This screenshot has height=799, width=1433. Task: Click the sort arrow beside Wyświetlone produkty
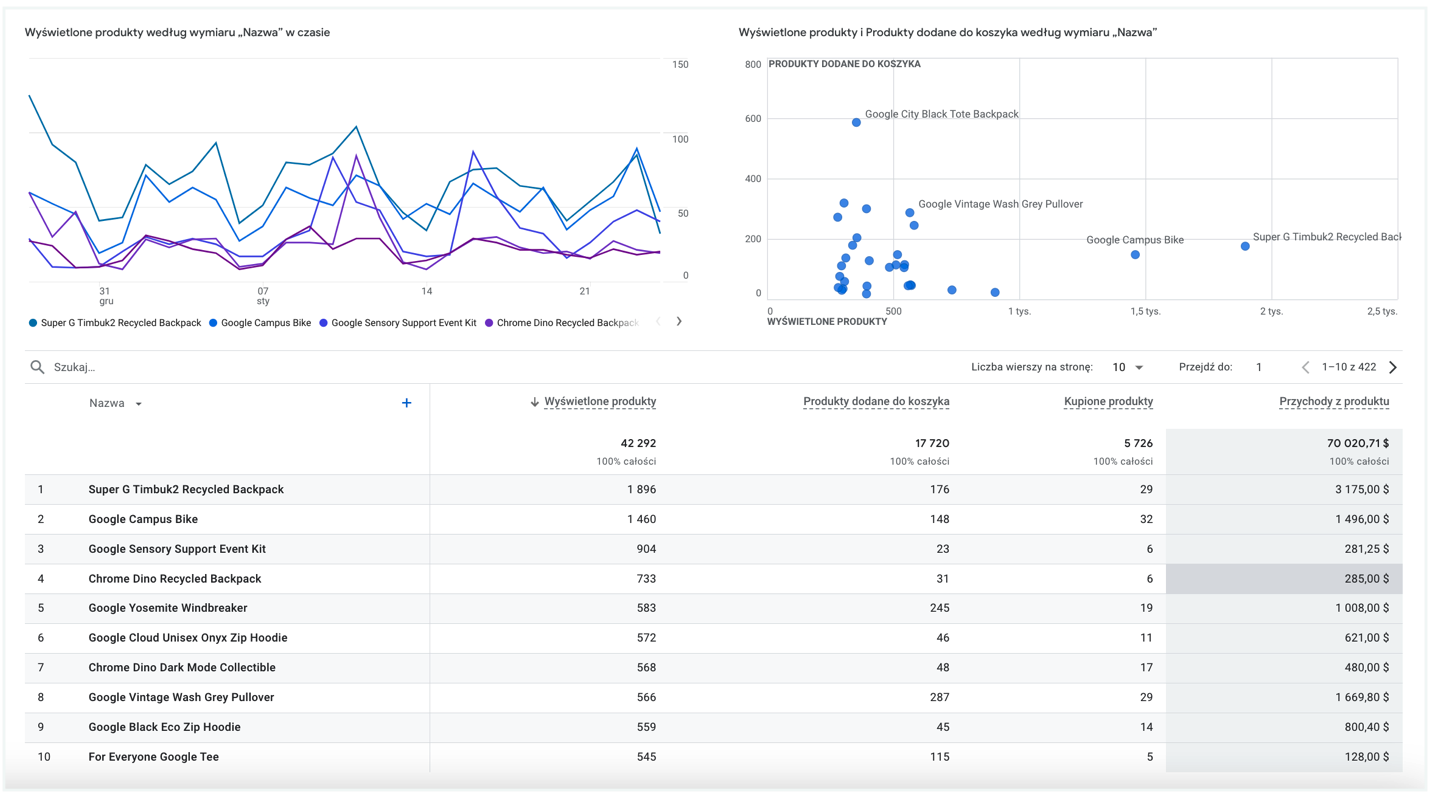tap(535, 402)
